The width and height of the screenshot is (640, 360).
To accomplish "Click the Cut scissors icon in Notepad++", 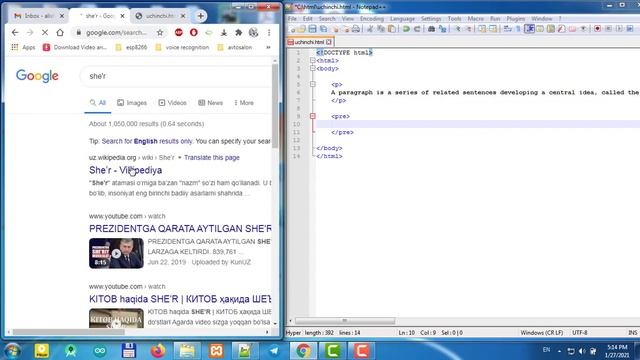I will click(370, 29).
